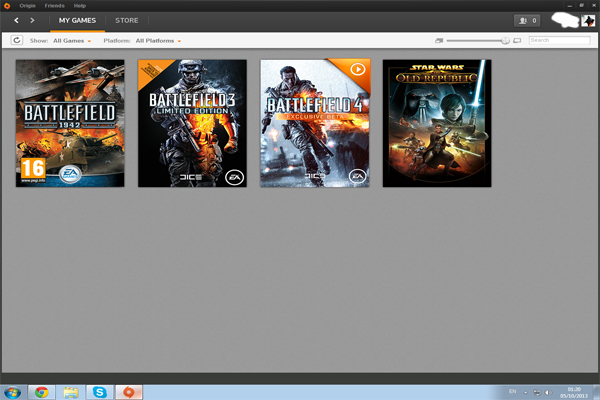Click the network icon in the system tray

(537, 392)
